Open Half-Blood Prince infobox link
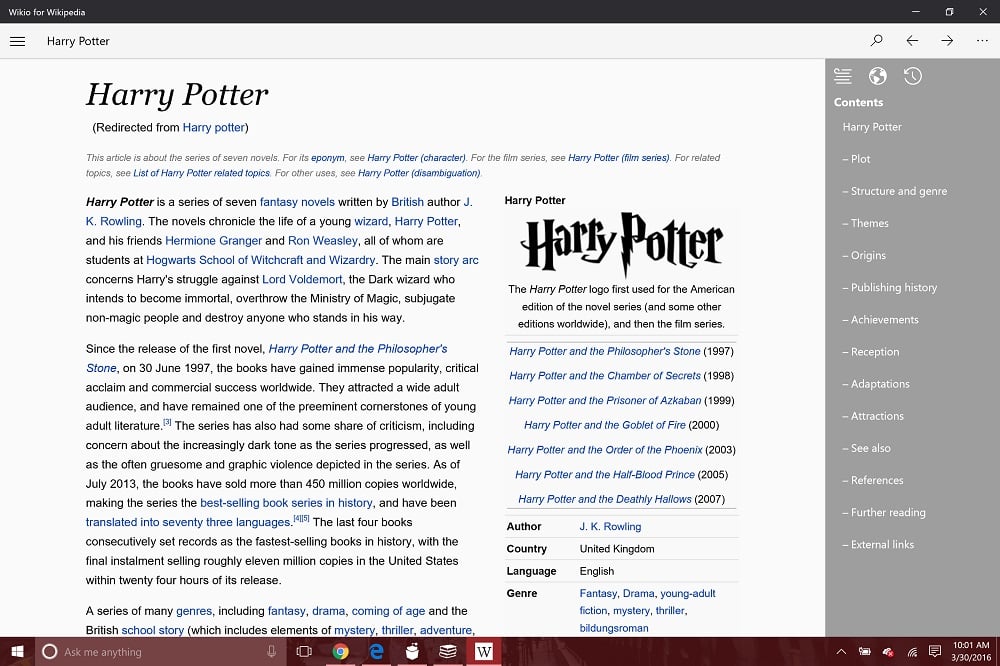Screen dimensions: 1000x666 point(605,475)
